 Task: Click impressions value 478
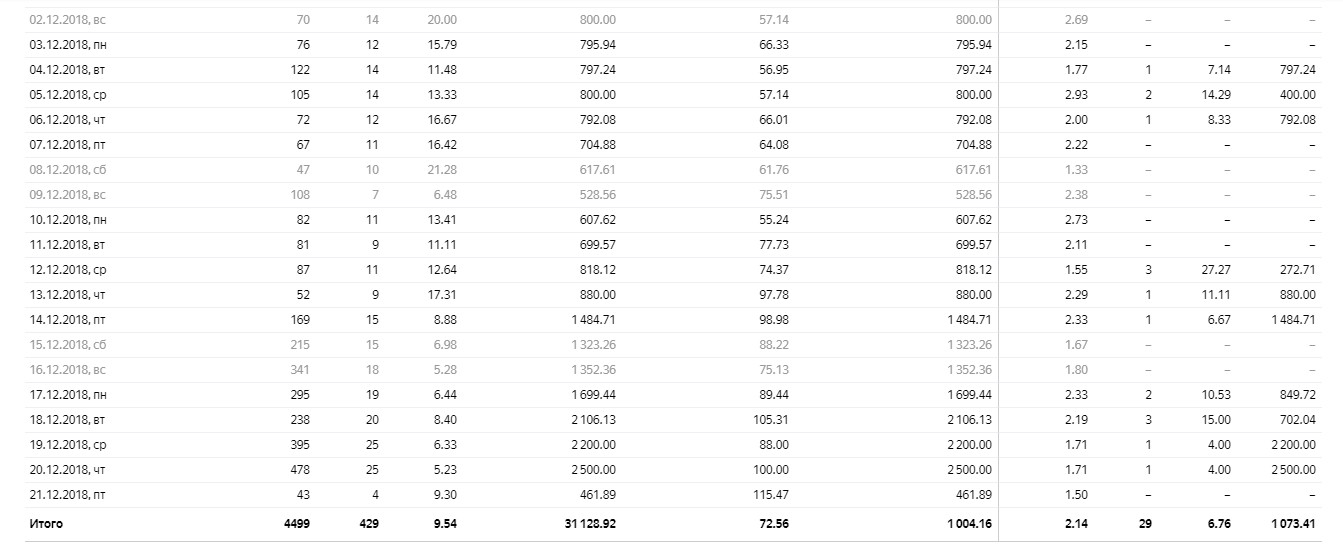[299, 470]
